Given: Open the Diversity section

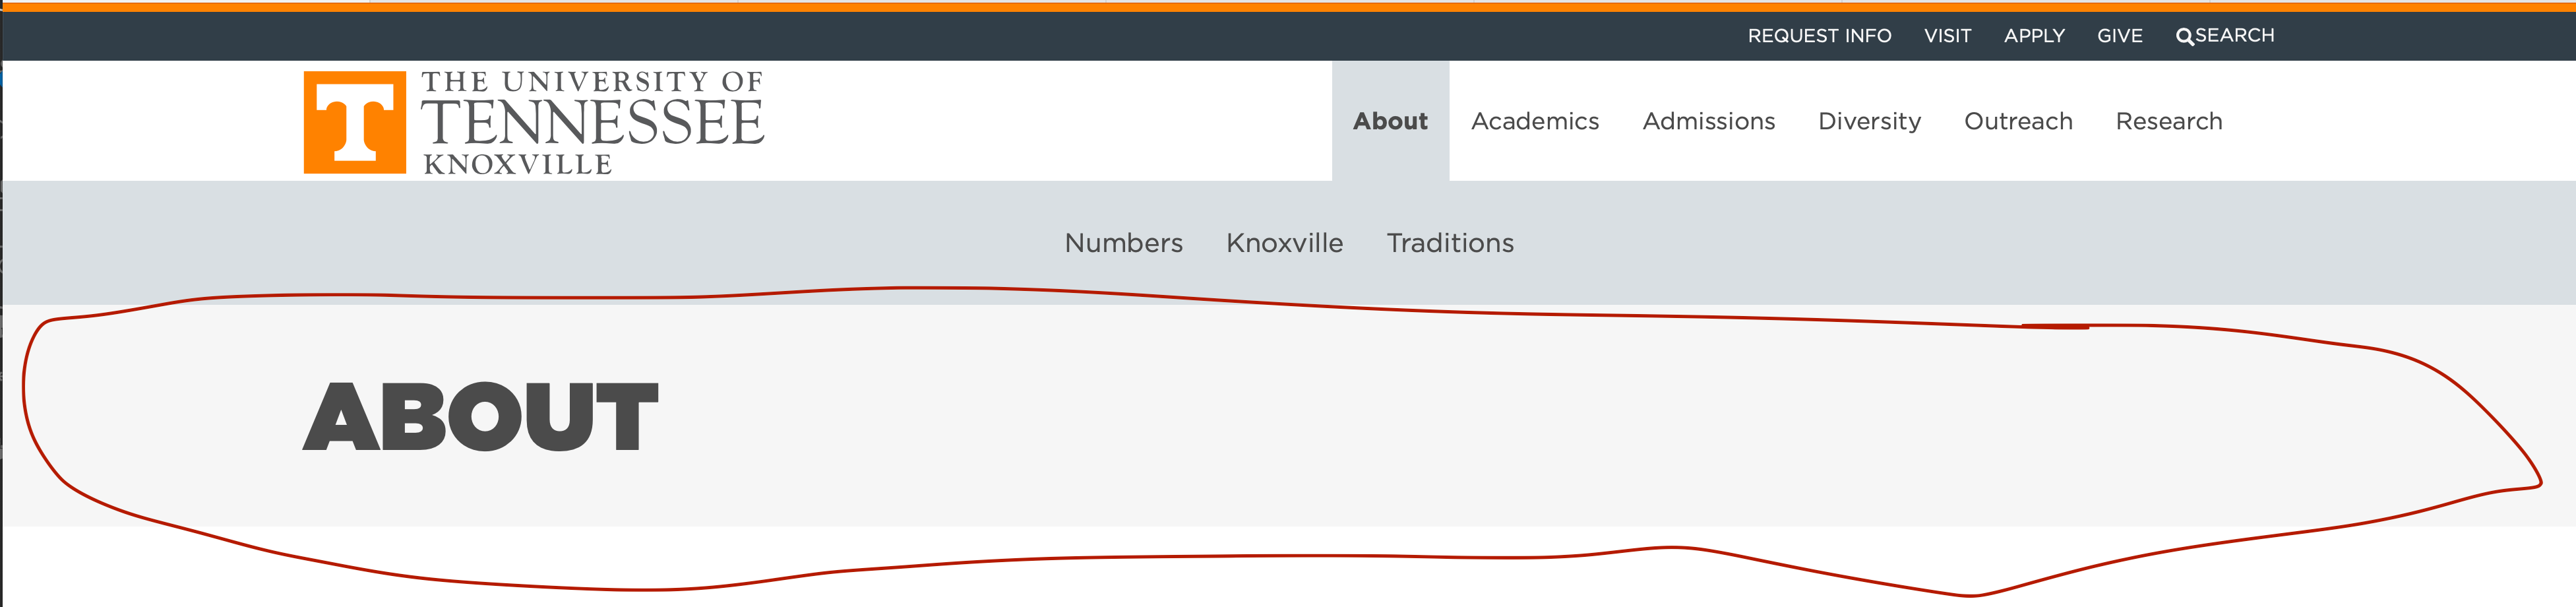Looking at the screenshot, I should (1869, 121).
